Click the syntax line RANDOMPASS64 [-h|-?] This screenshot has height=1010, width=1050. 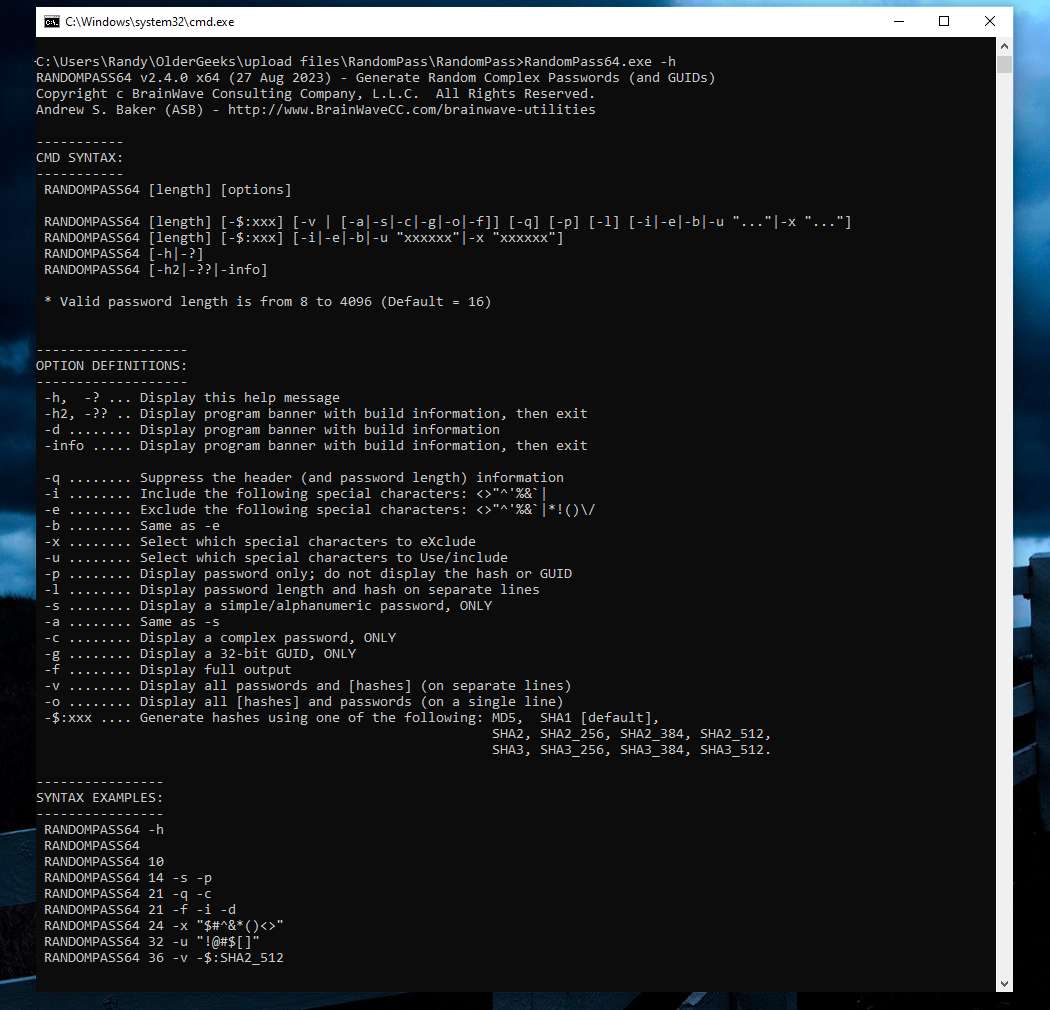pyautogui.click(x=124, y=254)
